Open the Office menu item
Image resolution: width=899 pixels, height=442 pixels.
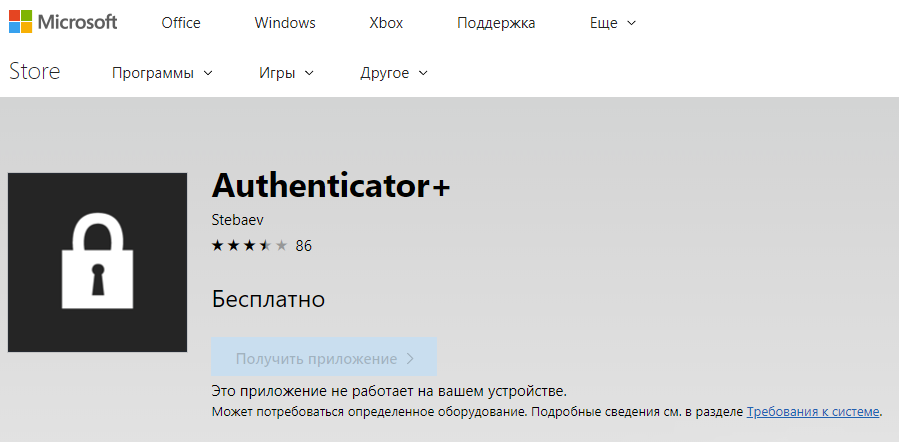[x=181, y=23]
